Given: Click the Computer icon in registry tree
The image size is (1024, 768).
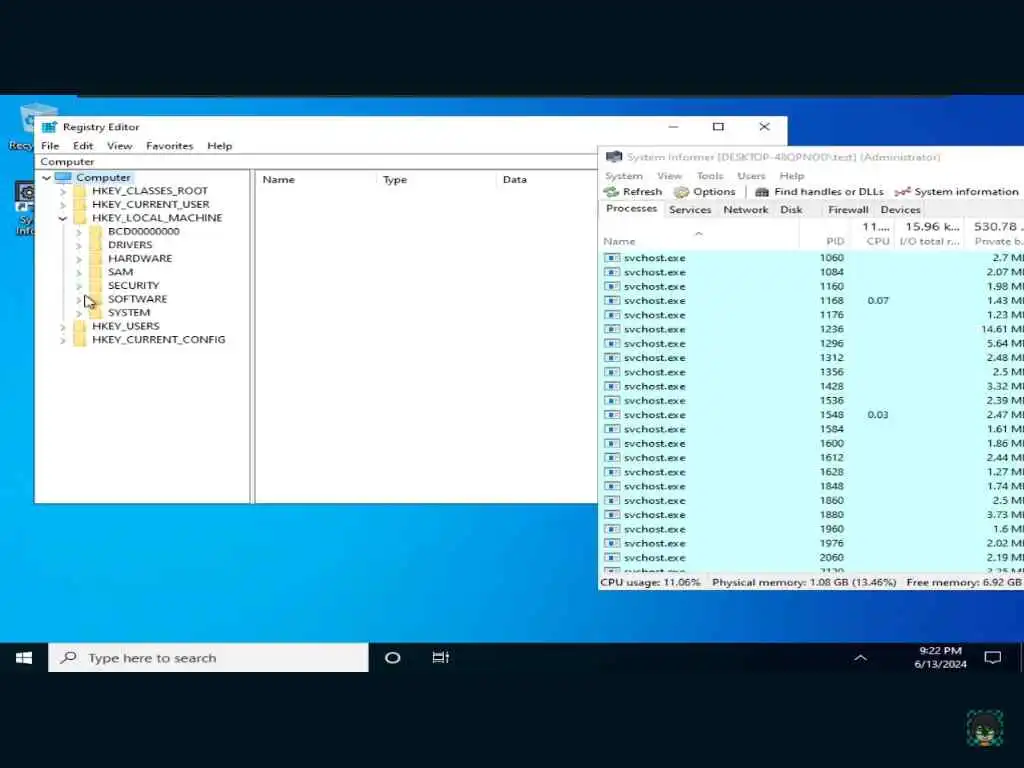Looking at the screenshot, I should pos(63,178).
